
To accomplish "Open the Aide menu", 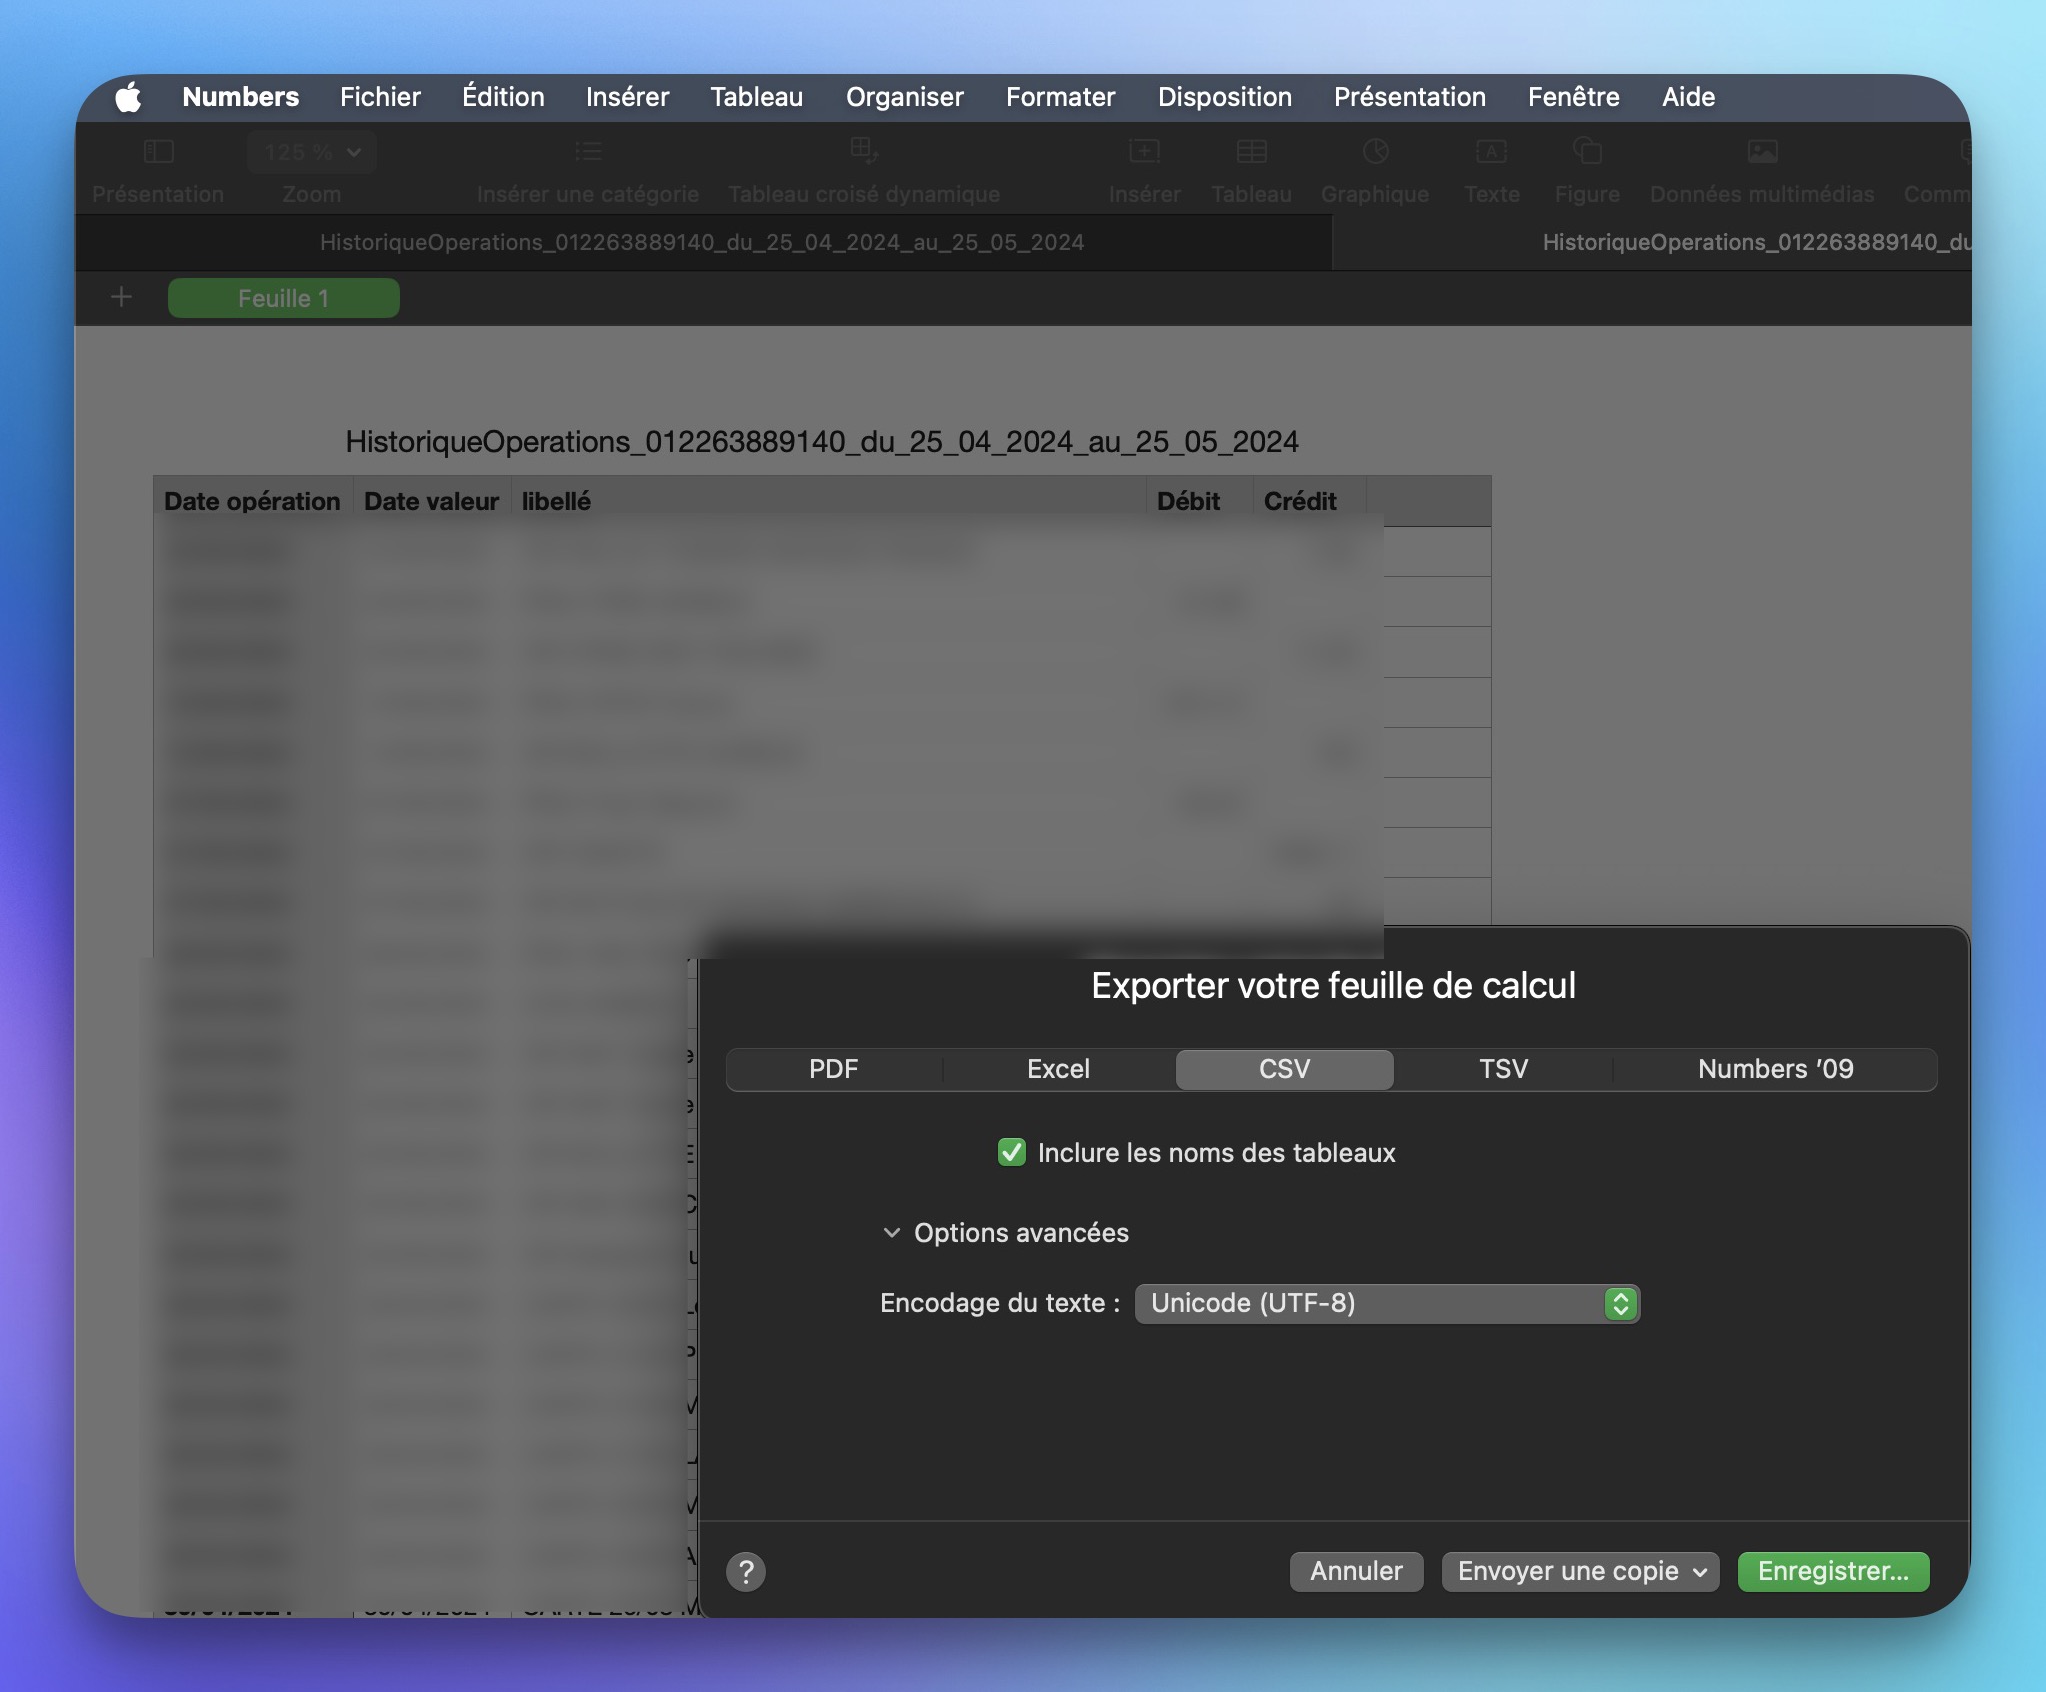I will pyautogui.click(x=1688, y=97).
